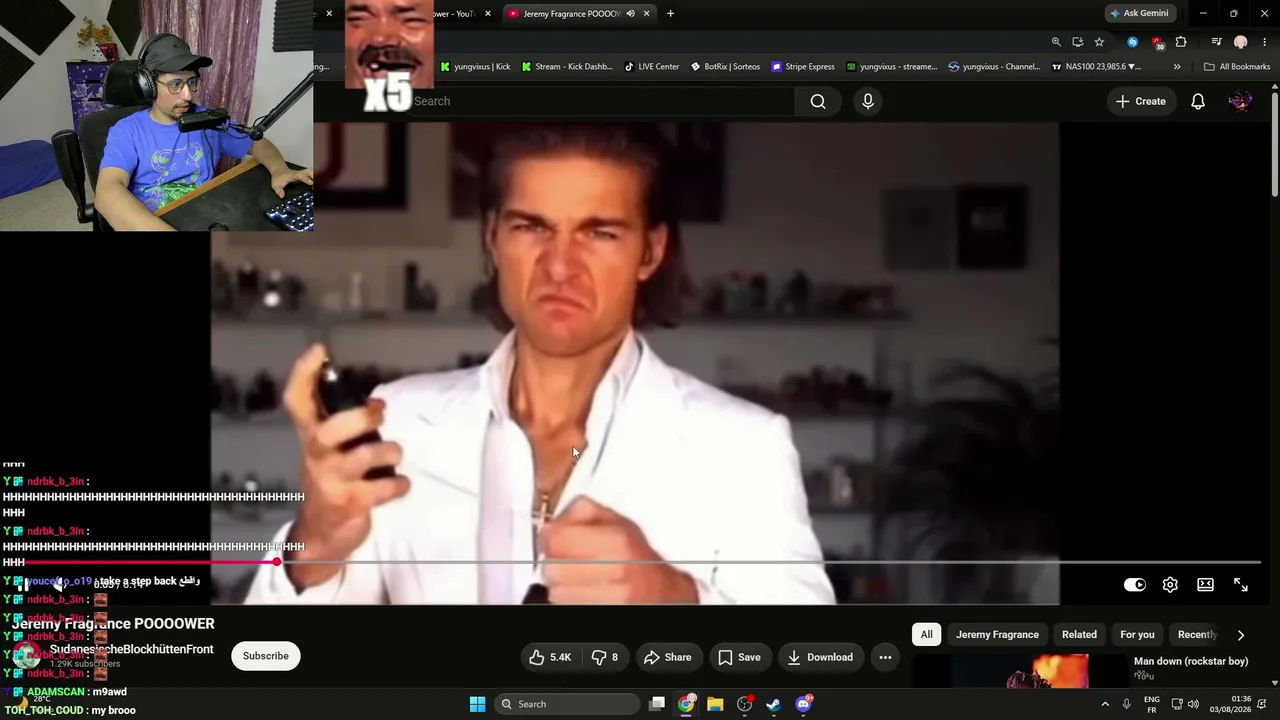
Task: Open Chrome media controls icon
Action: pyautogui.click(x=1216, y=42)
